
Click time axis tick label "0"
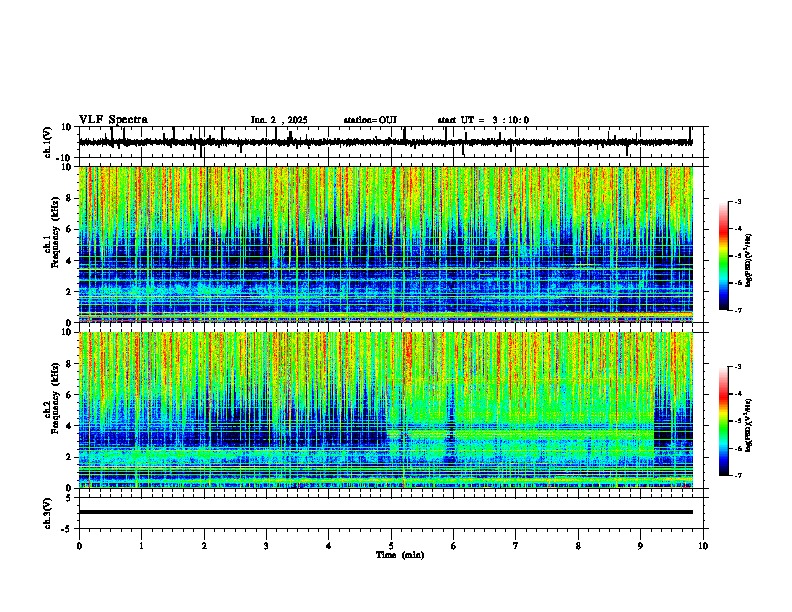point(79,546)
